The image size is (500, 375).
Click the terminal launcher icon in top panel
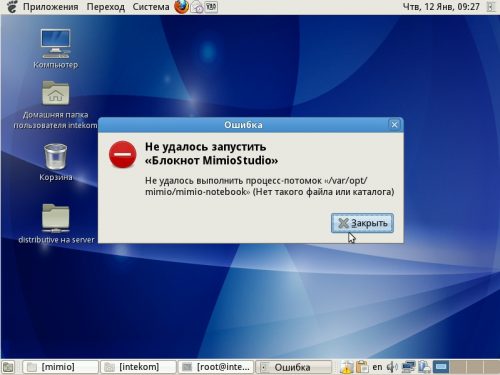pos(211,7)
